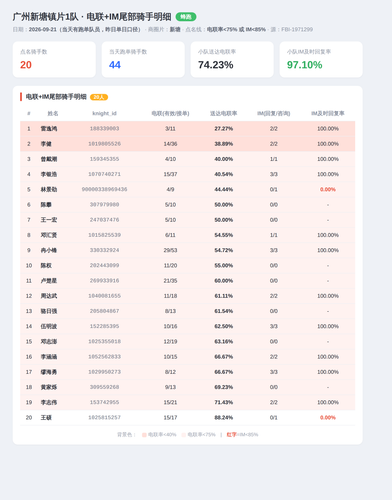Click the 71.43% rate cell
Image resolution: width=392 pixels, height=500 pixels.
click(x=223, y=402)
